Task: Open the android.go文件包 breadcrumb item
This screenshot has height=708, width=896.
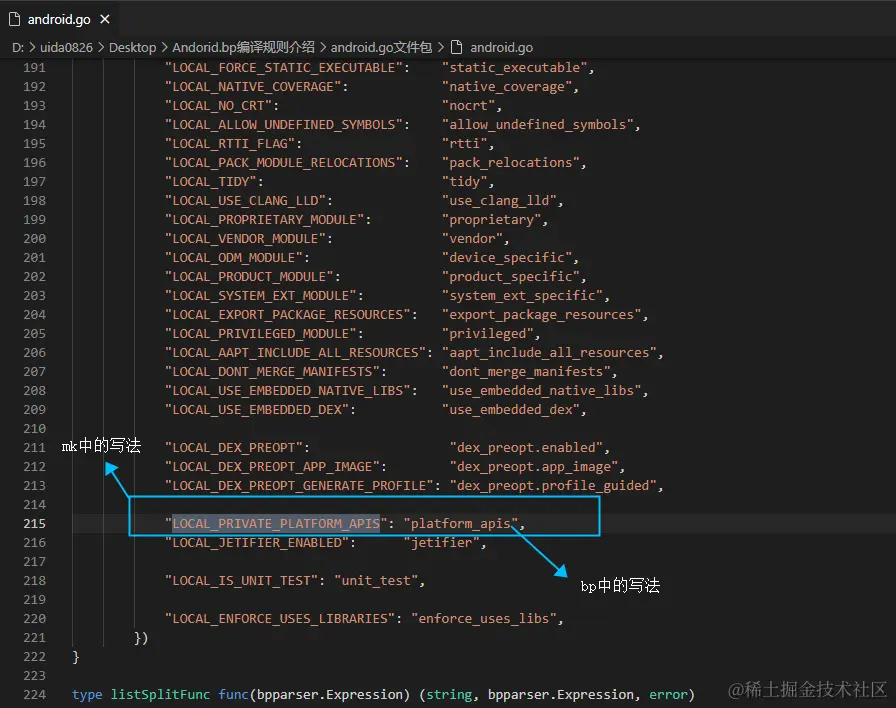Action: click(x=381, y=47)
